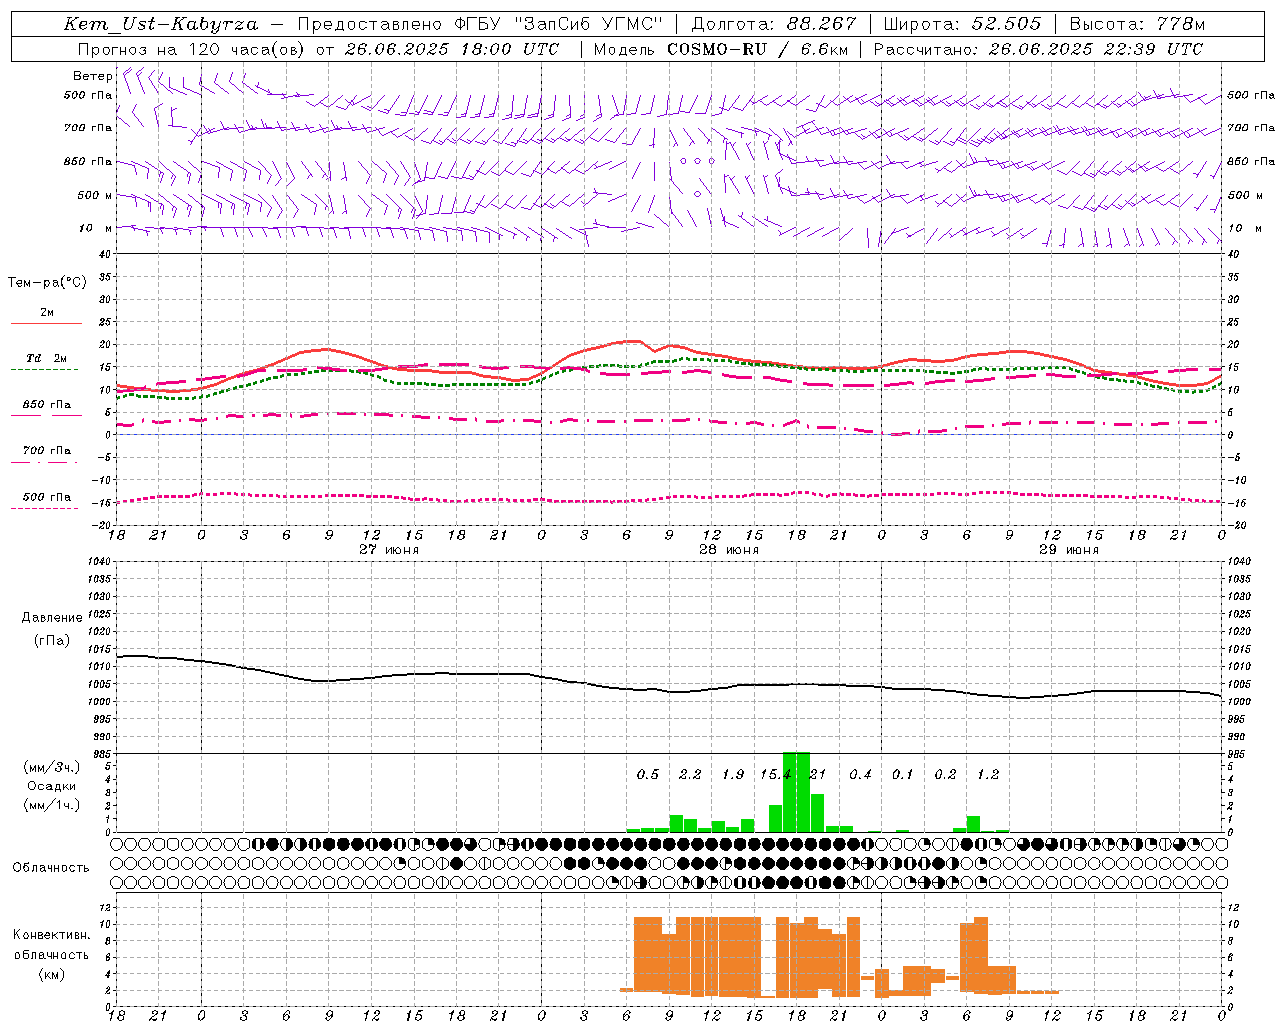Click the 0.5 precipitation total value
The width and height of the screenshot is (1280, 1024).
(x=648, y=775)
